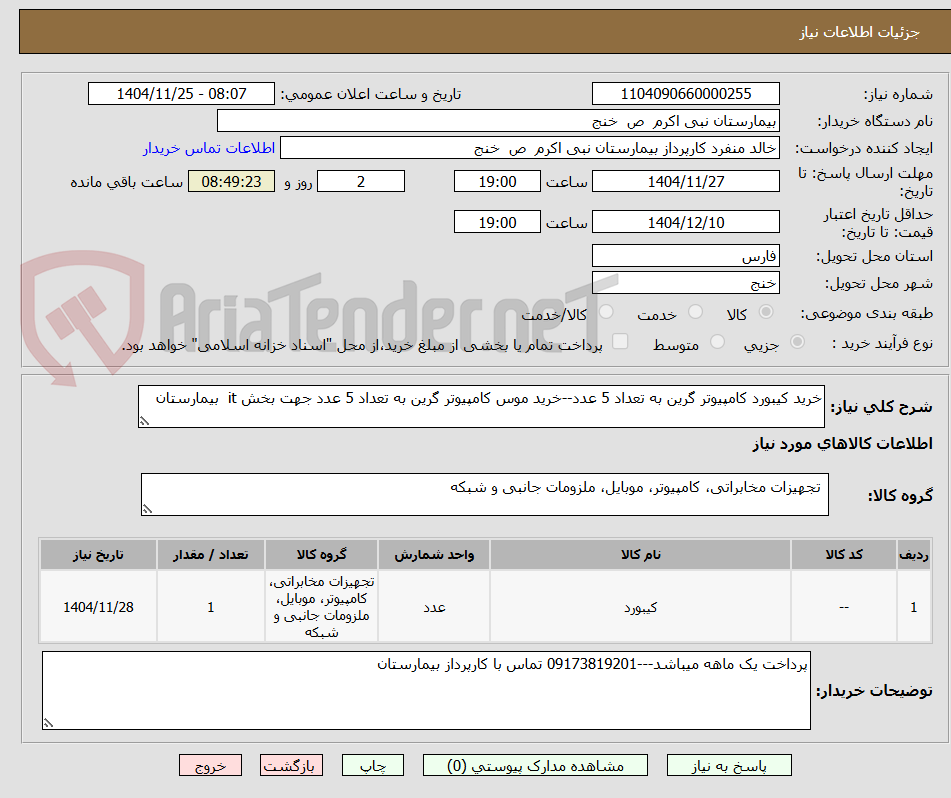Viewport: 951px width, 798px height.
Task: Select the متوسط purchase type radio
Action: (x=717, y=342)
